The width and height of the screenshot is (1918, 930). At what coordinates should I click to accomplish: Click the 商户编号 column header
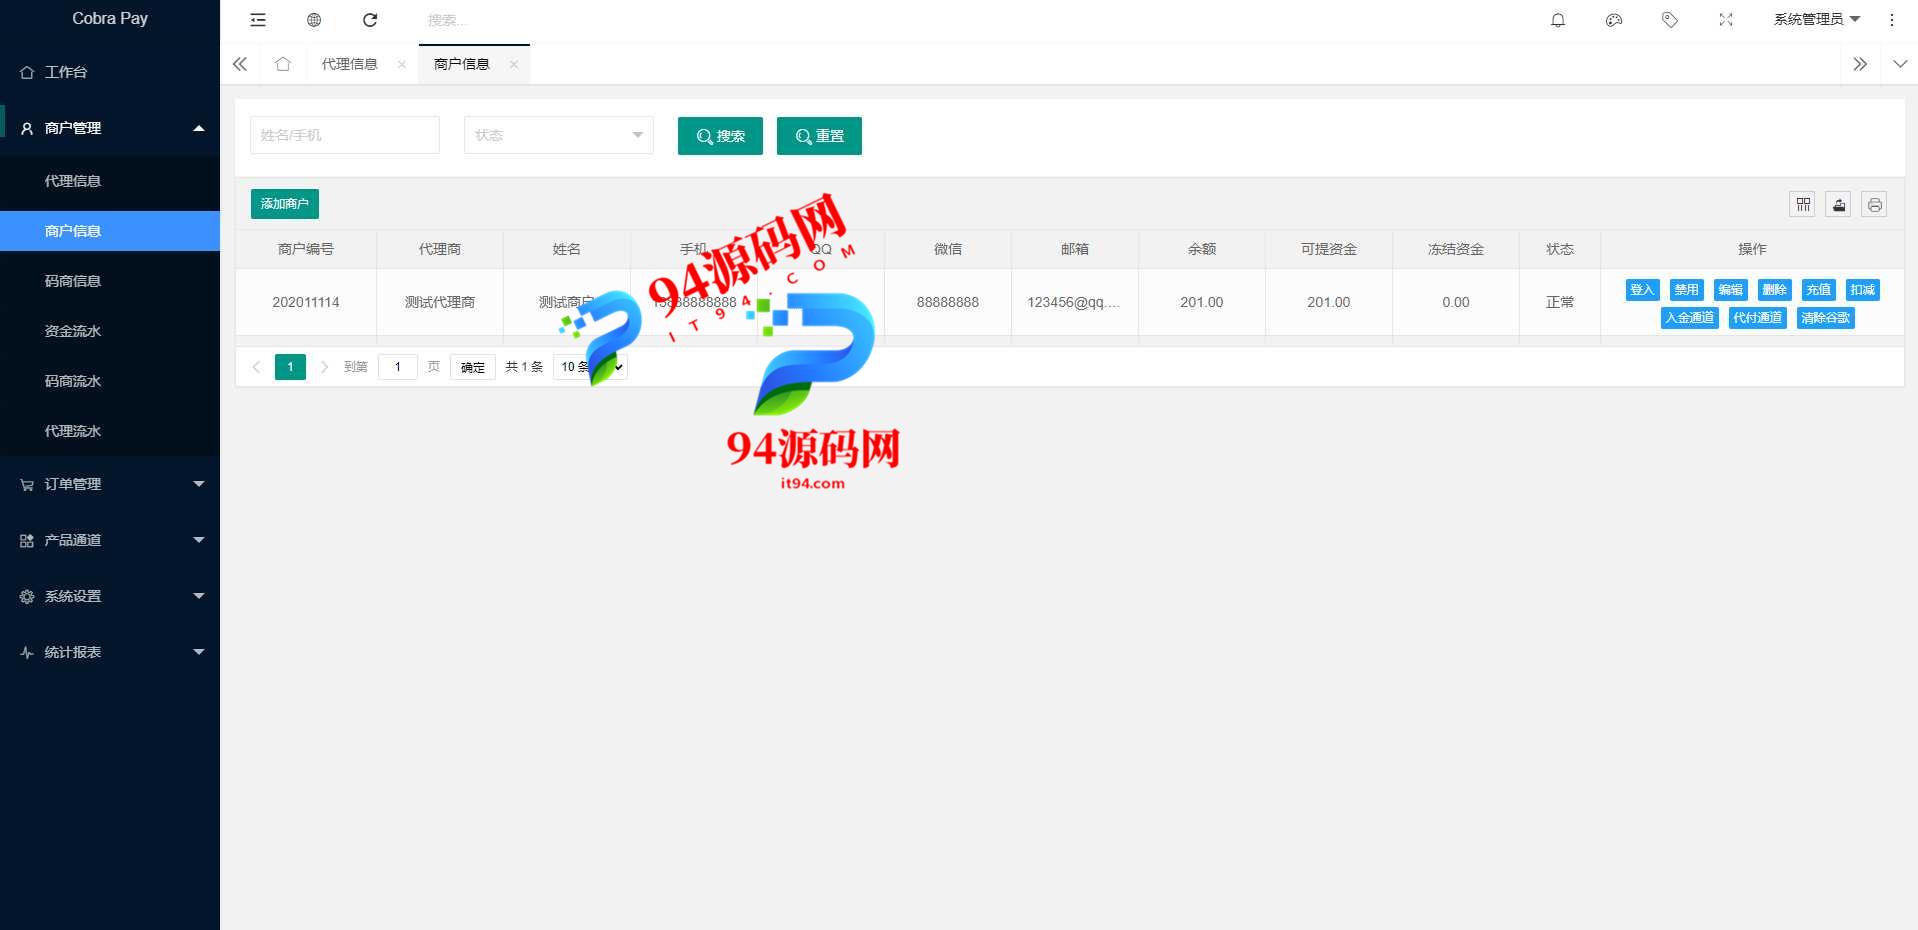coord(306,249)
